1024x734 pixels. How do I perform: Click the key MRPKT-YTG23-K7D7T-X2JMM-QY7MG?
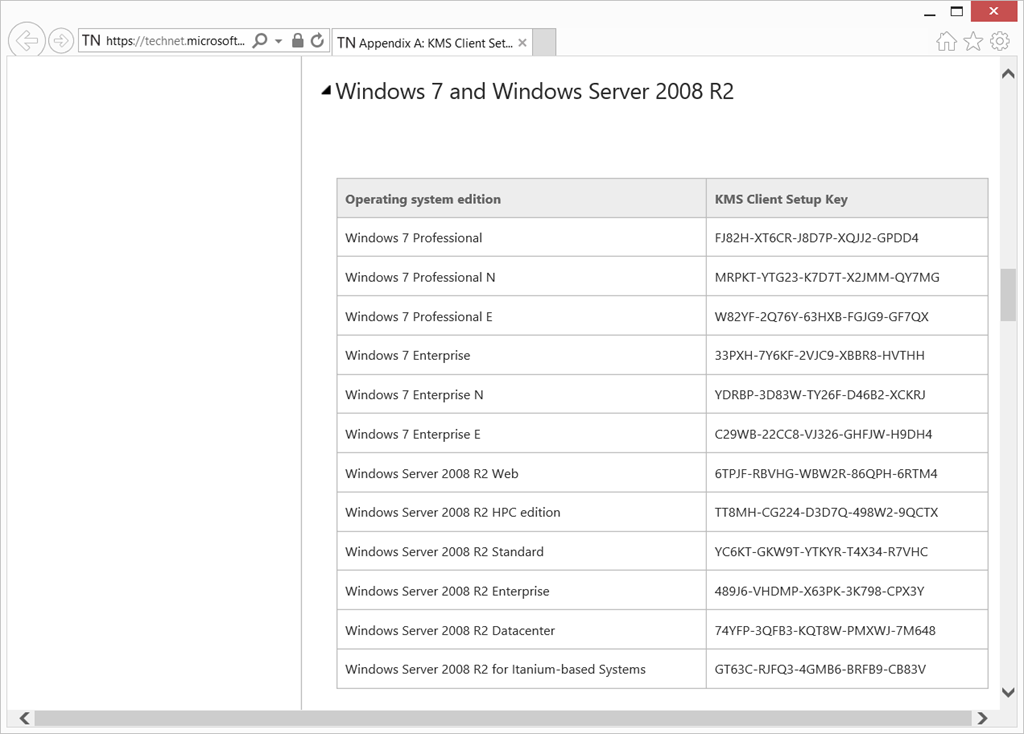click(x=827, y=277)
